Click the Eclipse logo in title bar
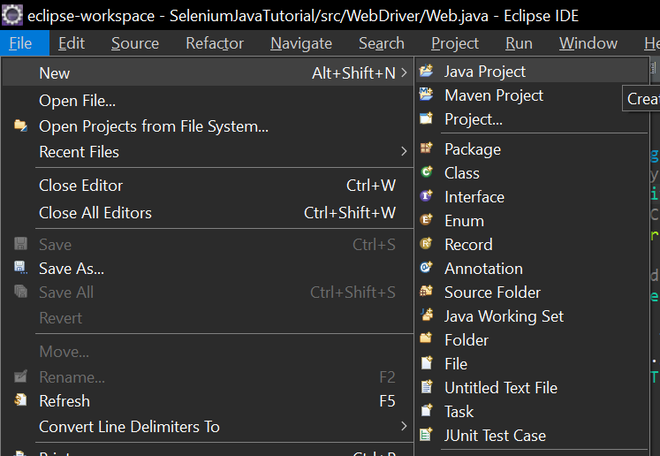Viewport: 660px width, 456px height. click(x=13, y=16)
